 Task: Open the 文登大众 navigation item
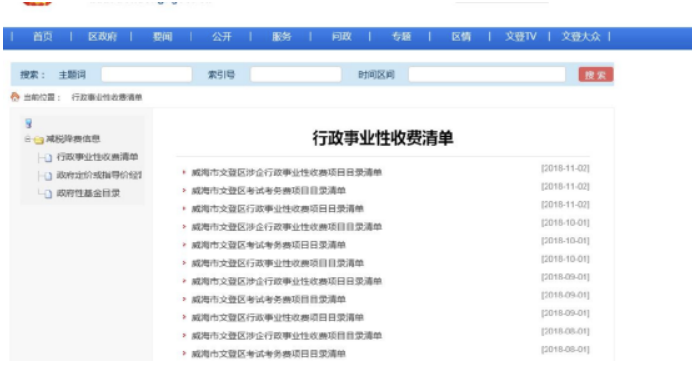[581, 37]
